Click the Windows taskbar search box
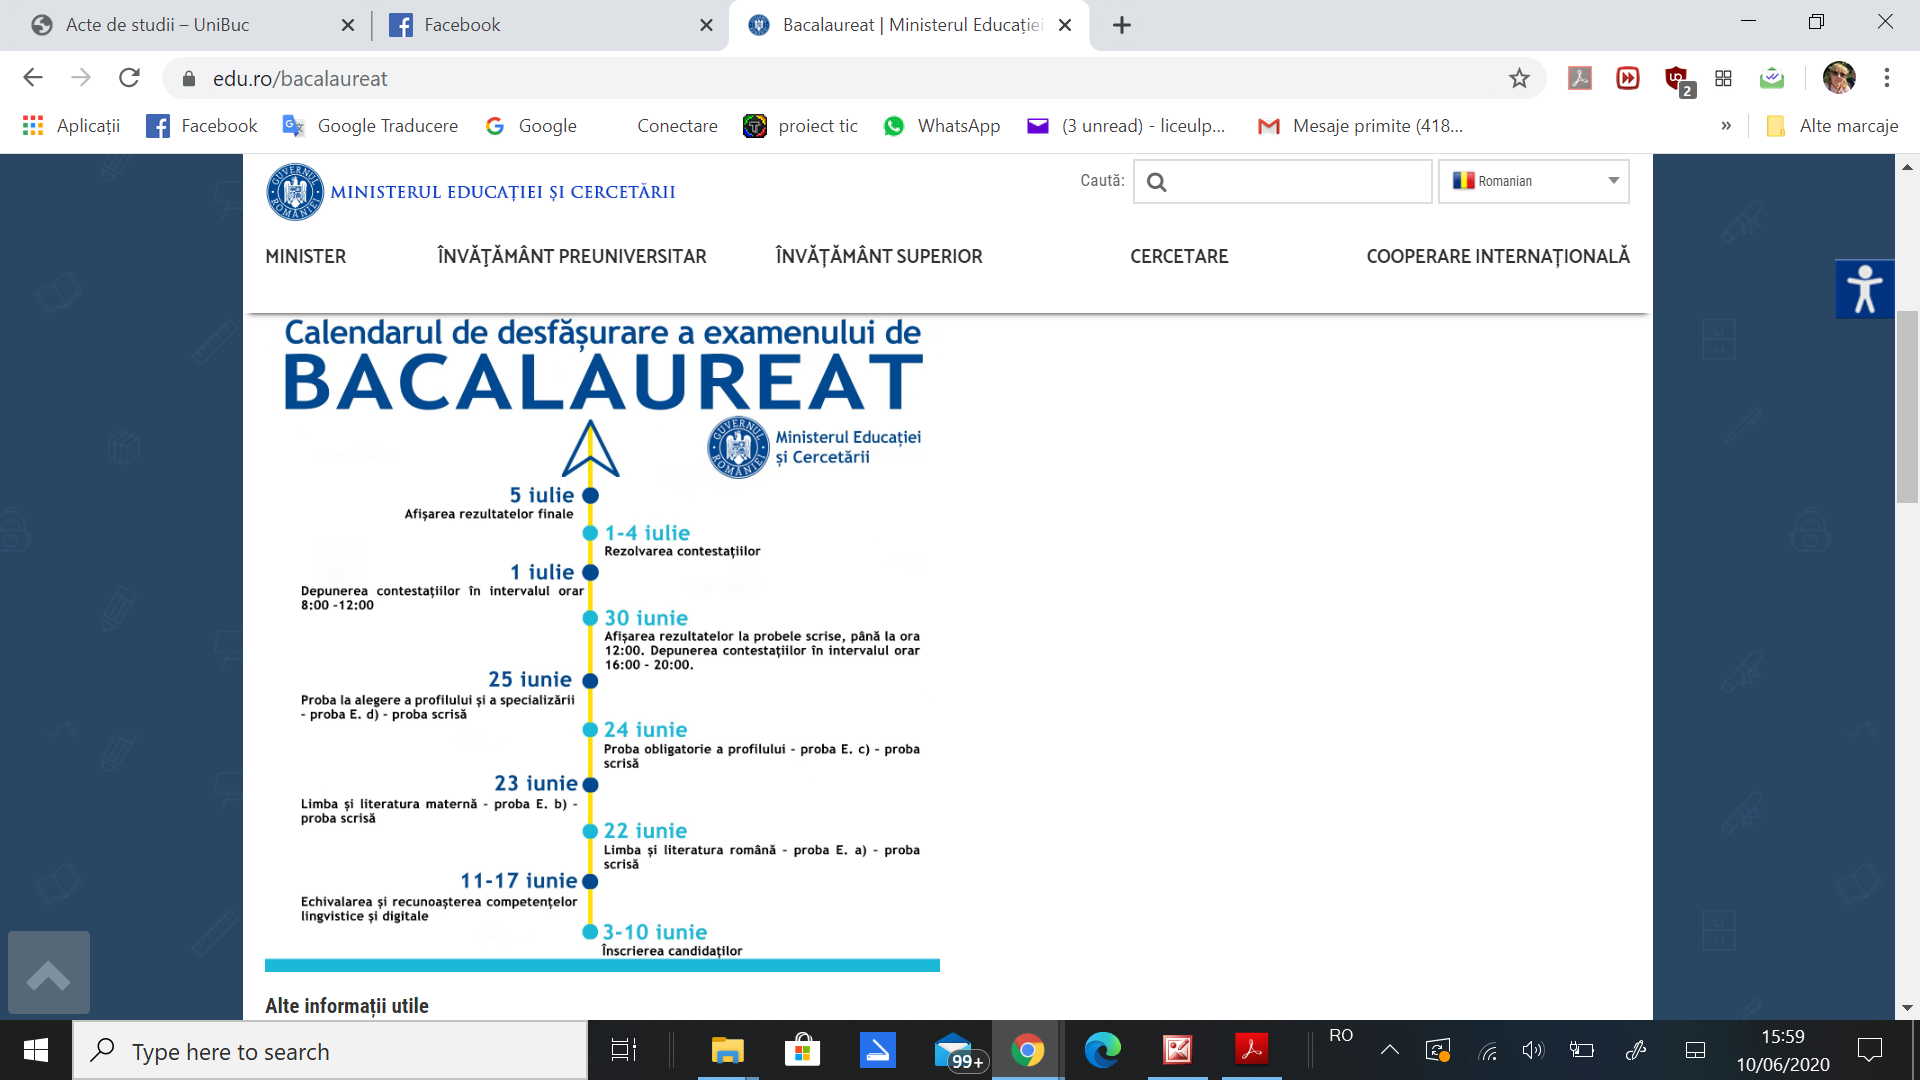Viewport: 1920px width, 1080px height. click(x=330, y=1050)
